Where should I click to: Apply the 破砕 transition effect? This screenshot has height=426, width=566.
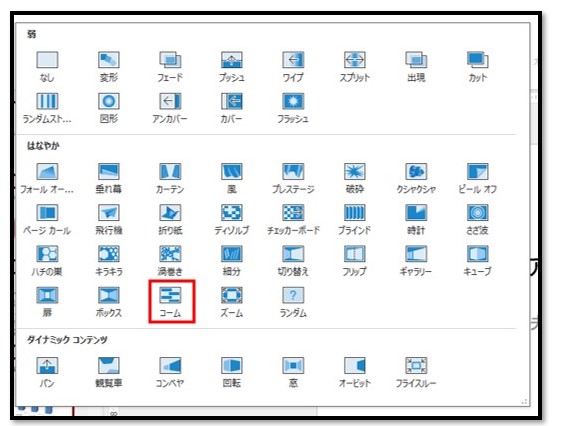click(x=354, y=178)
